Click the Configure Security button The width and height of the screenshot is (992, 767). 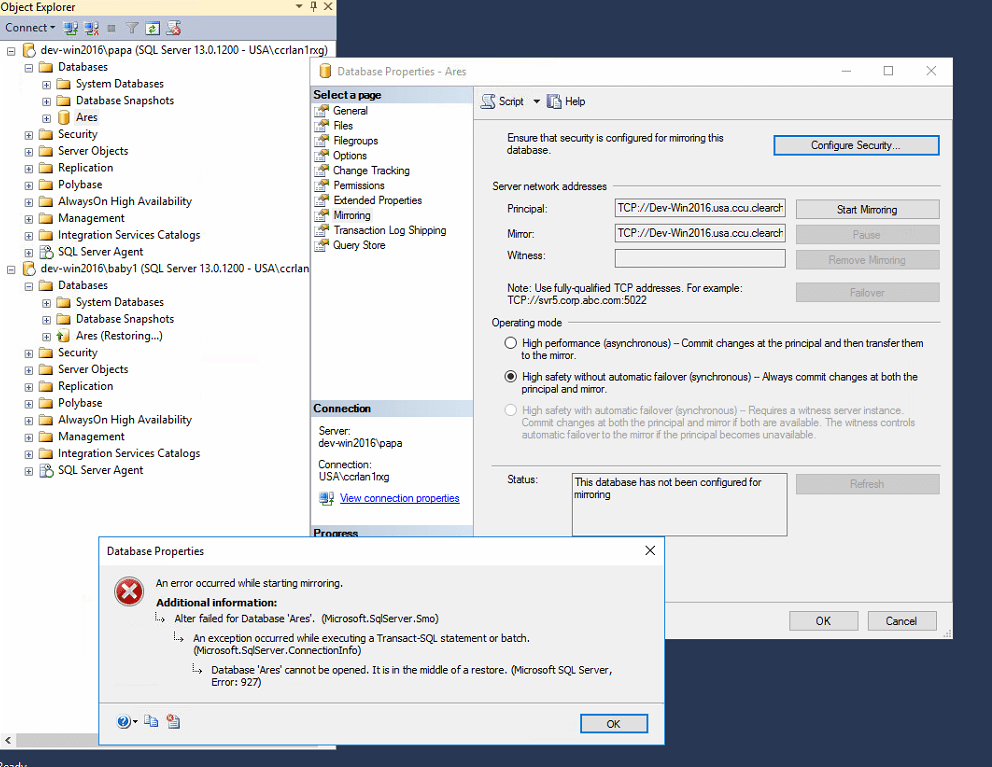pos(855,144)
